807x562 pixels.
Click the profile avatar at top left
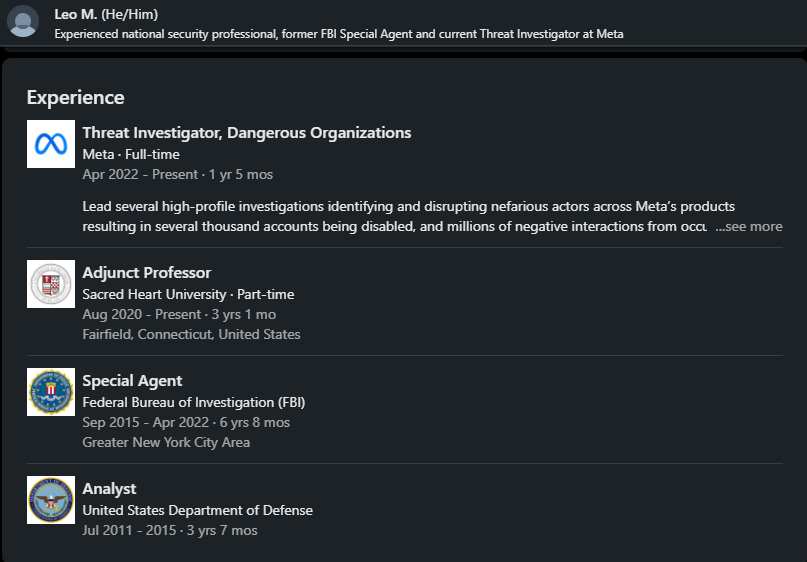tap(22, 21)
